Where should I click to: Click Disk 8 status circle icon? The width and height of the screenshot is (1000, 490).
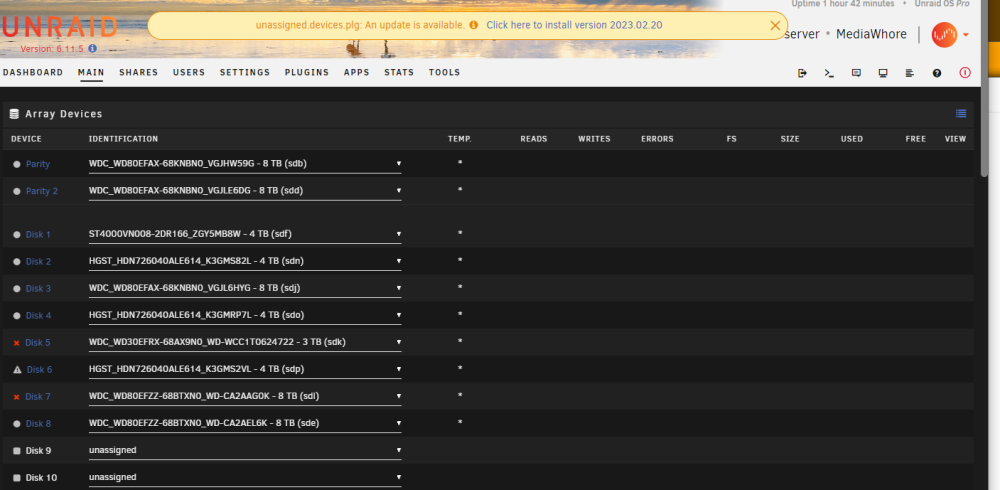coord(17,424)
